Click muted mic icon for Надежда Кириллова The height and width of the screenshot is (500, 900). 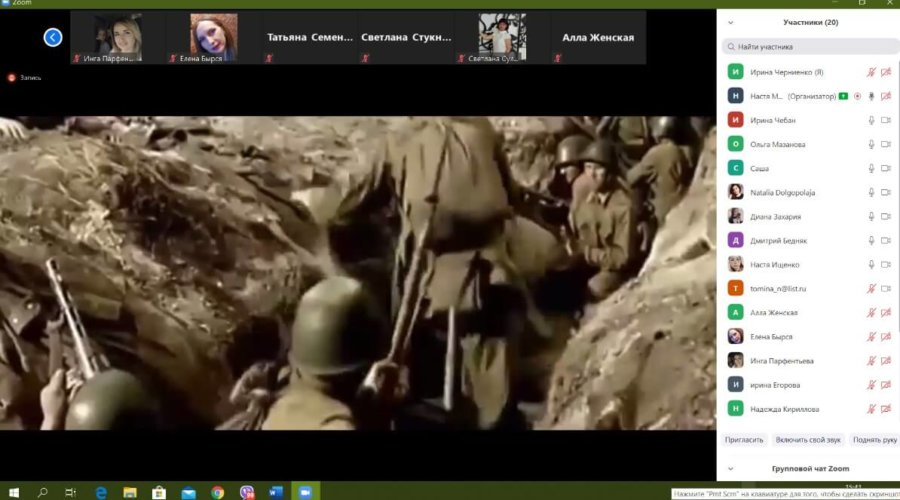(x=871, y=409)
